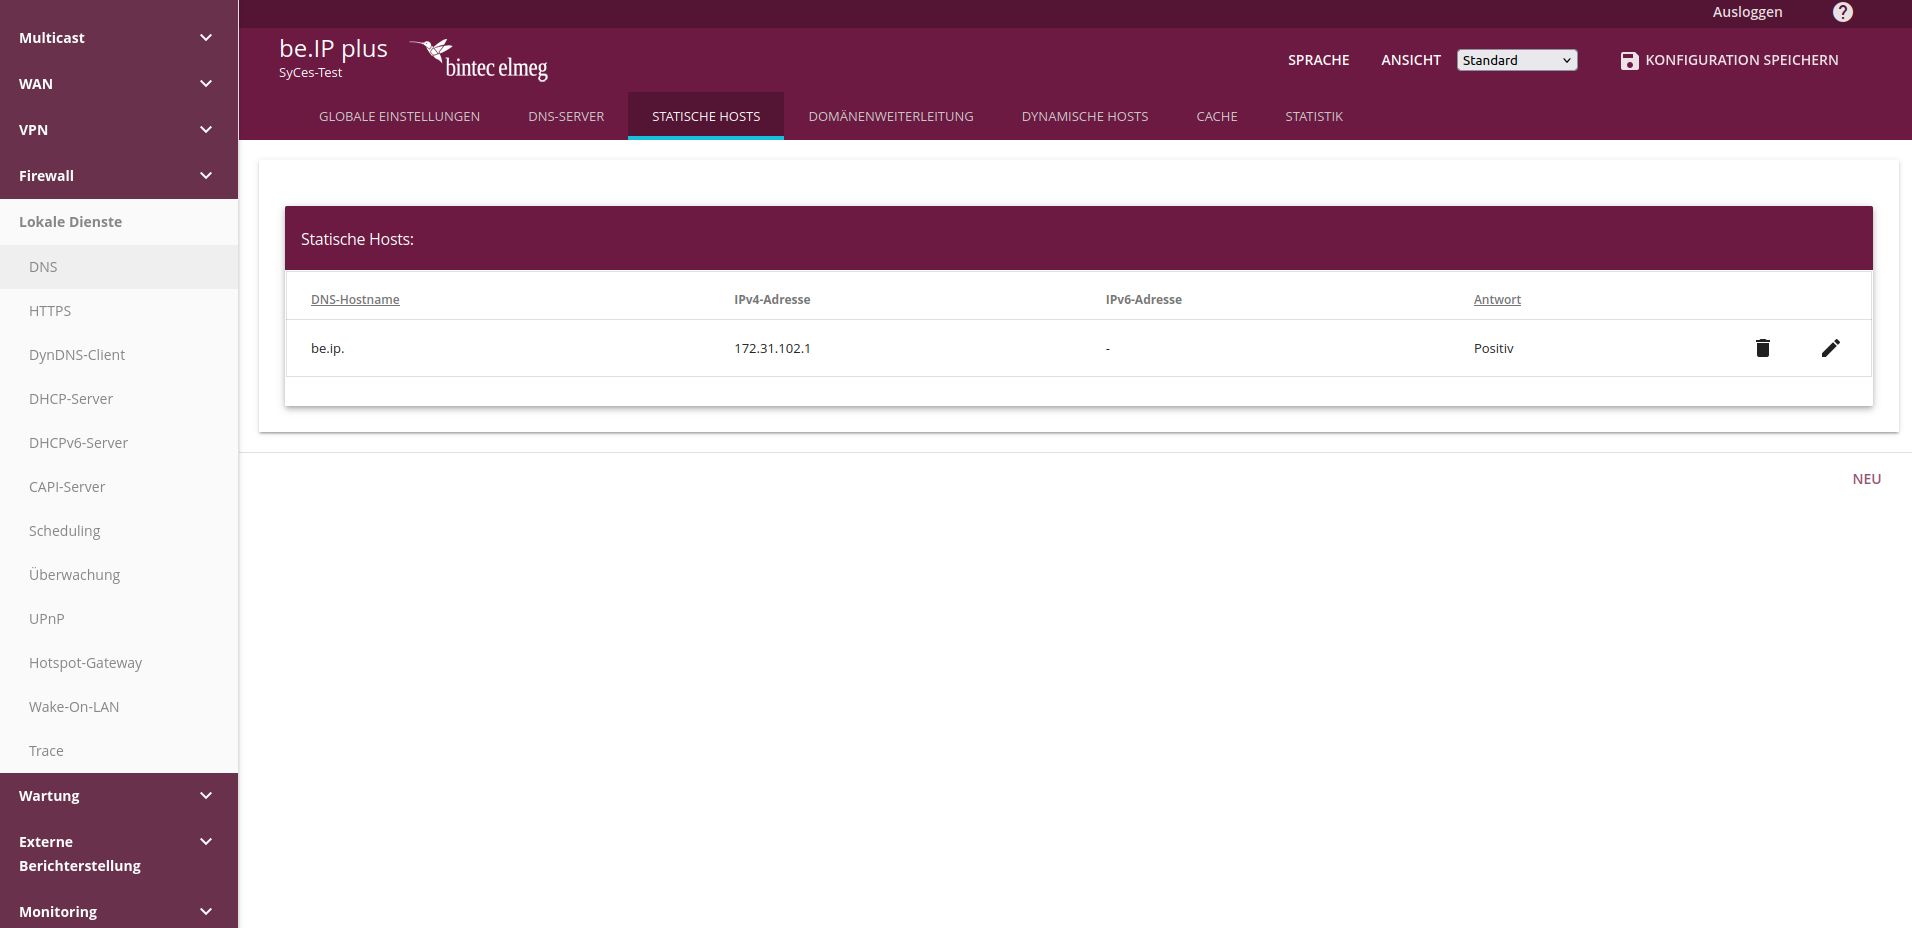The width and height of the screenshot is (1912, 928).
Task: Edit the be.ip. host with pencil icon
Action: pyautogui.click(x=1830, y=348)
